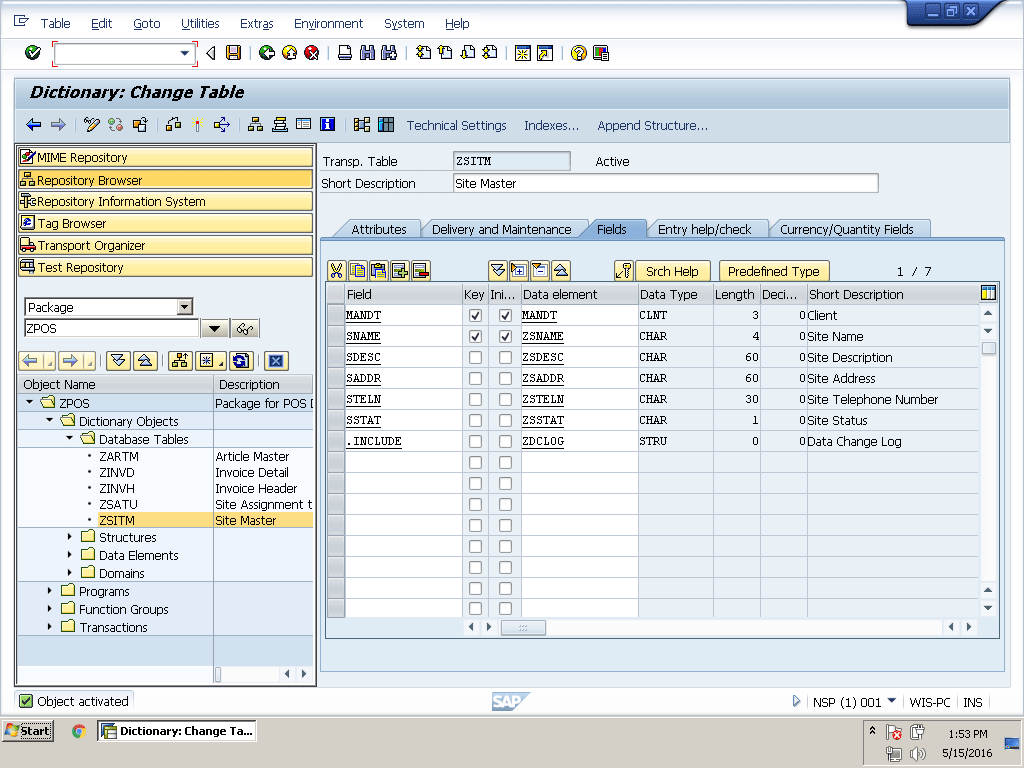The height and width of the screenshot is (768, 1024).
Task: Expand the Function Groups tree node
Action: (x=50, y=609)
